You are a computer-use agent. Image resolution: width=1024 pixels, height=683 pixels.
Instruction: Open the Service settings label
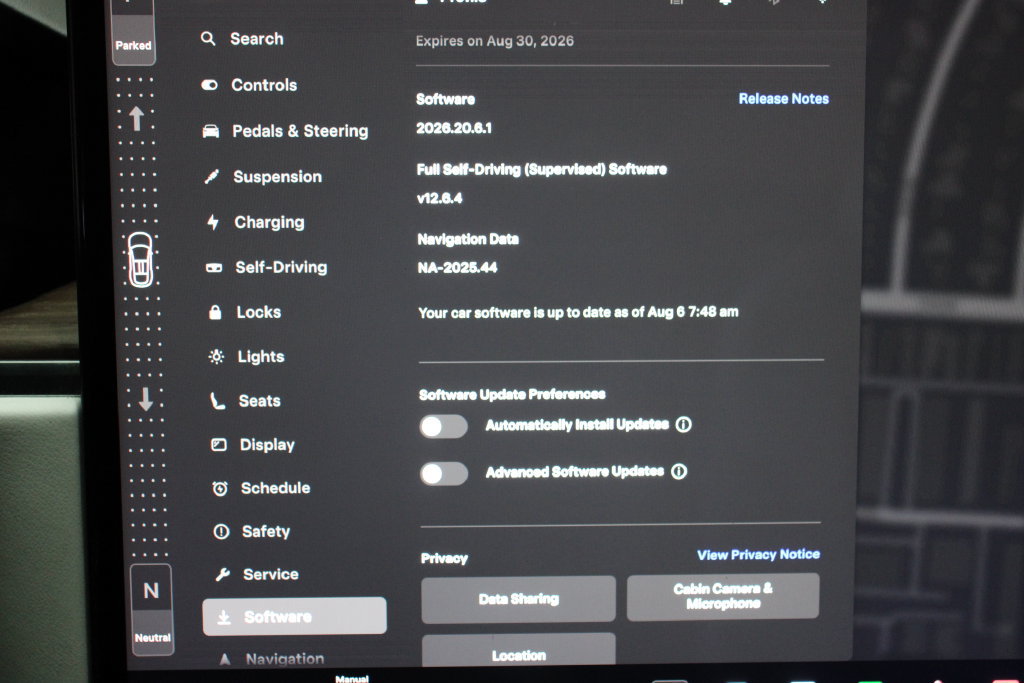point(270,575)
